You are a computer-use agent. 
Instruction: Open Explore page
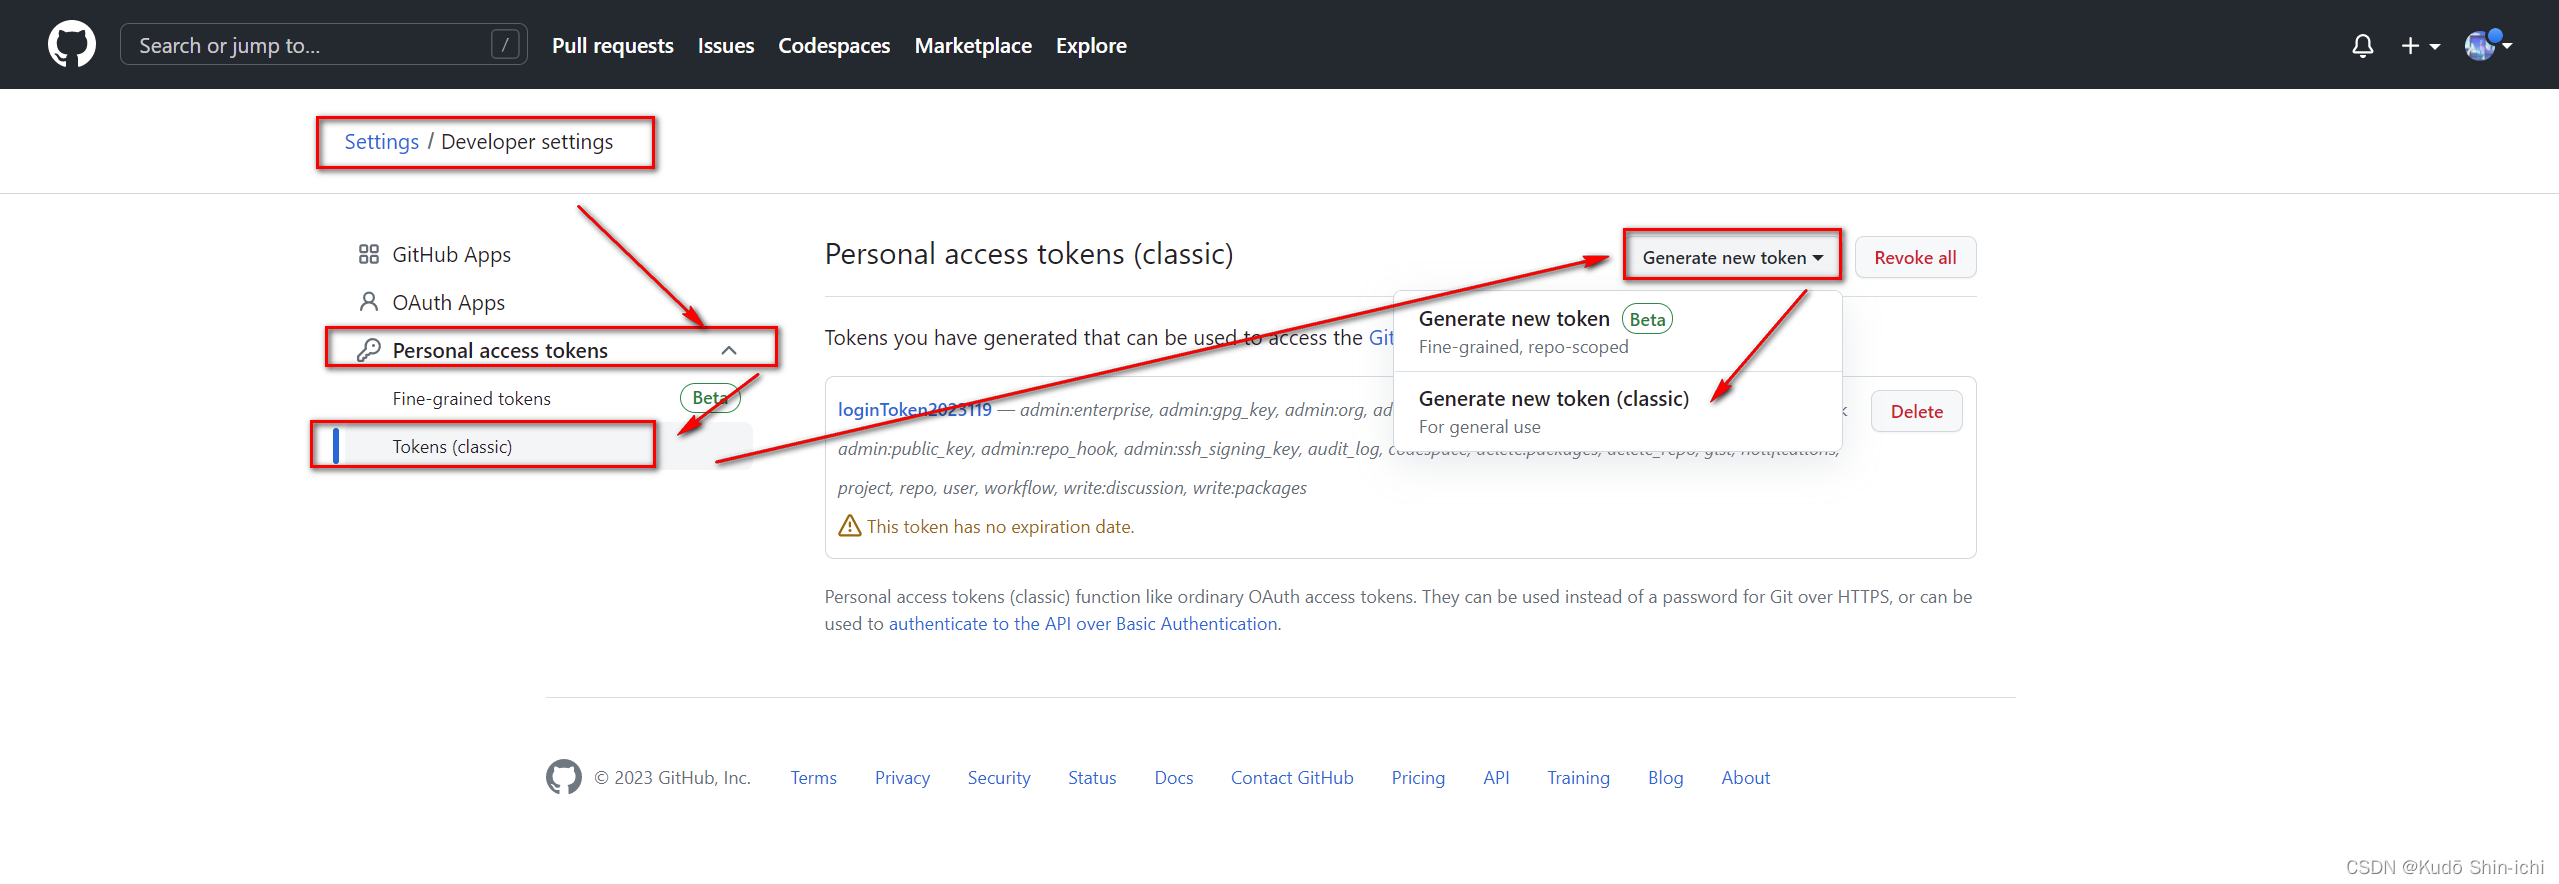point(1091,45)
